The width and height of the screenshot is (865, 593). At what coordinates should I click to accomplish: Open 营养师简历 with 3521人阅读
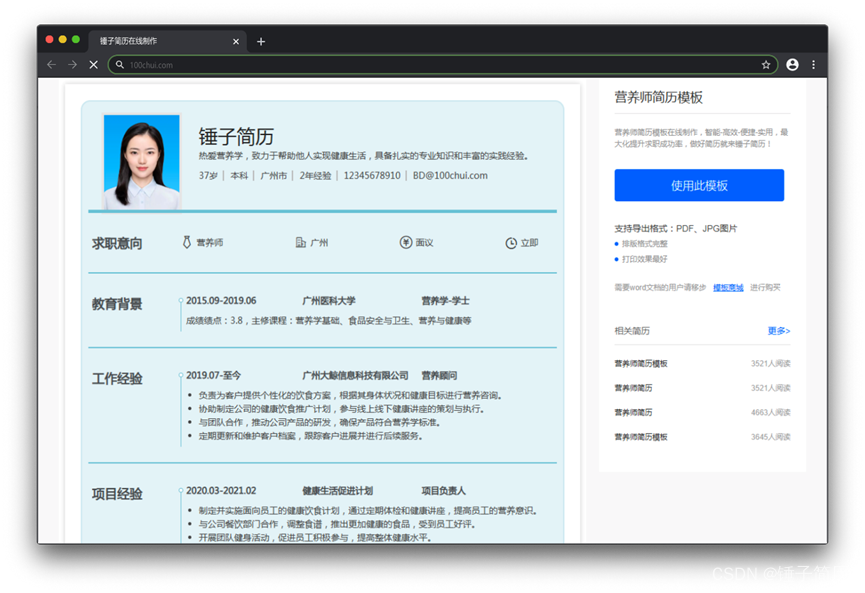(702, 388)
